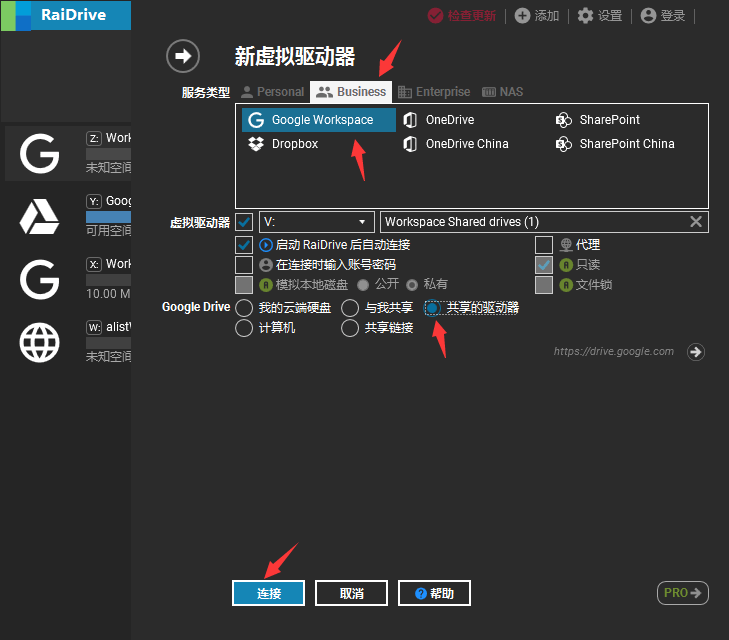Select SharePoint service option
Screen dimensions: 729x640
(598, 120)
